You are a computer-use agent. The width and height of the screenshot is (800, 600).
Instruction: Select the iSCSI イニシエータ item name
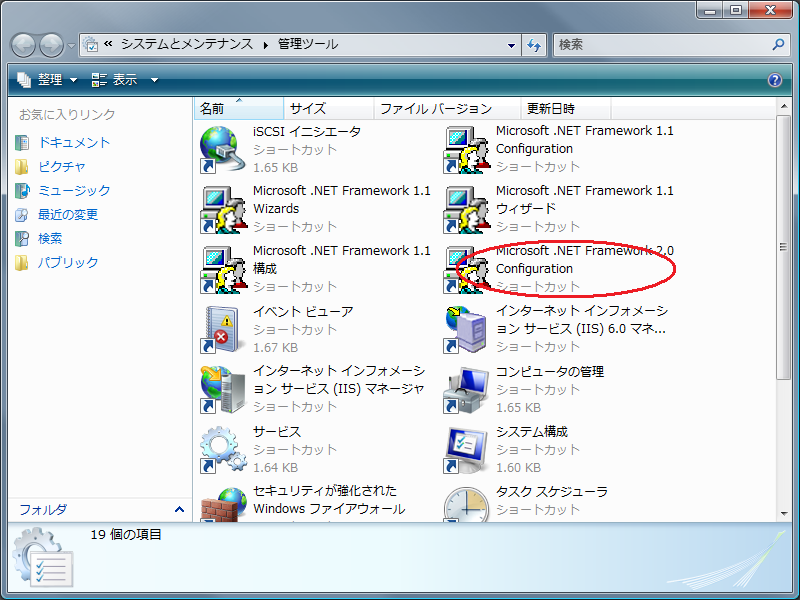307,132
